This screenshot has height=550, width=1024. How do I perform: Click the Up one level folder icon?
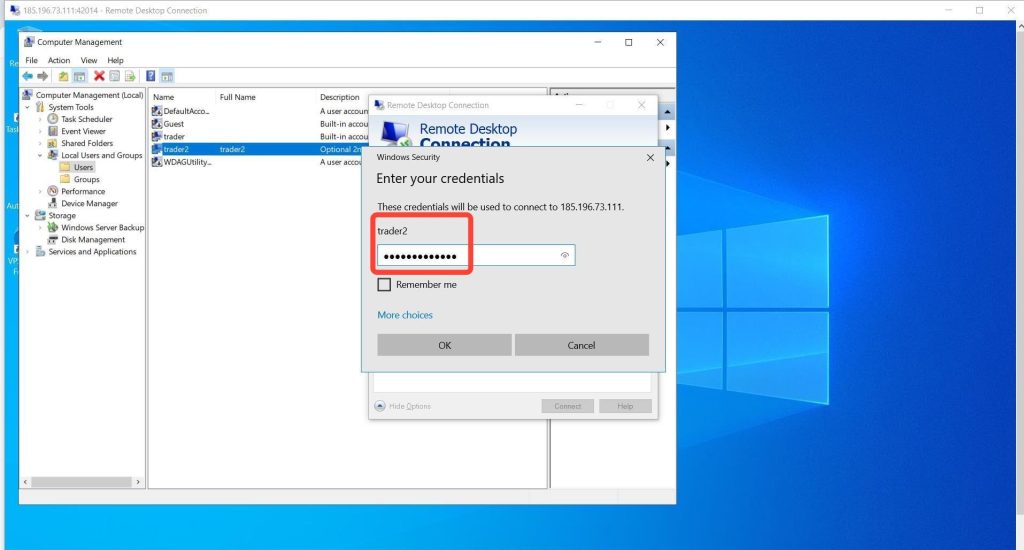[63, 76]
